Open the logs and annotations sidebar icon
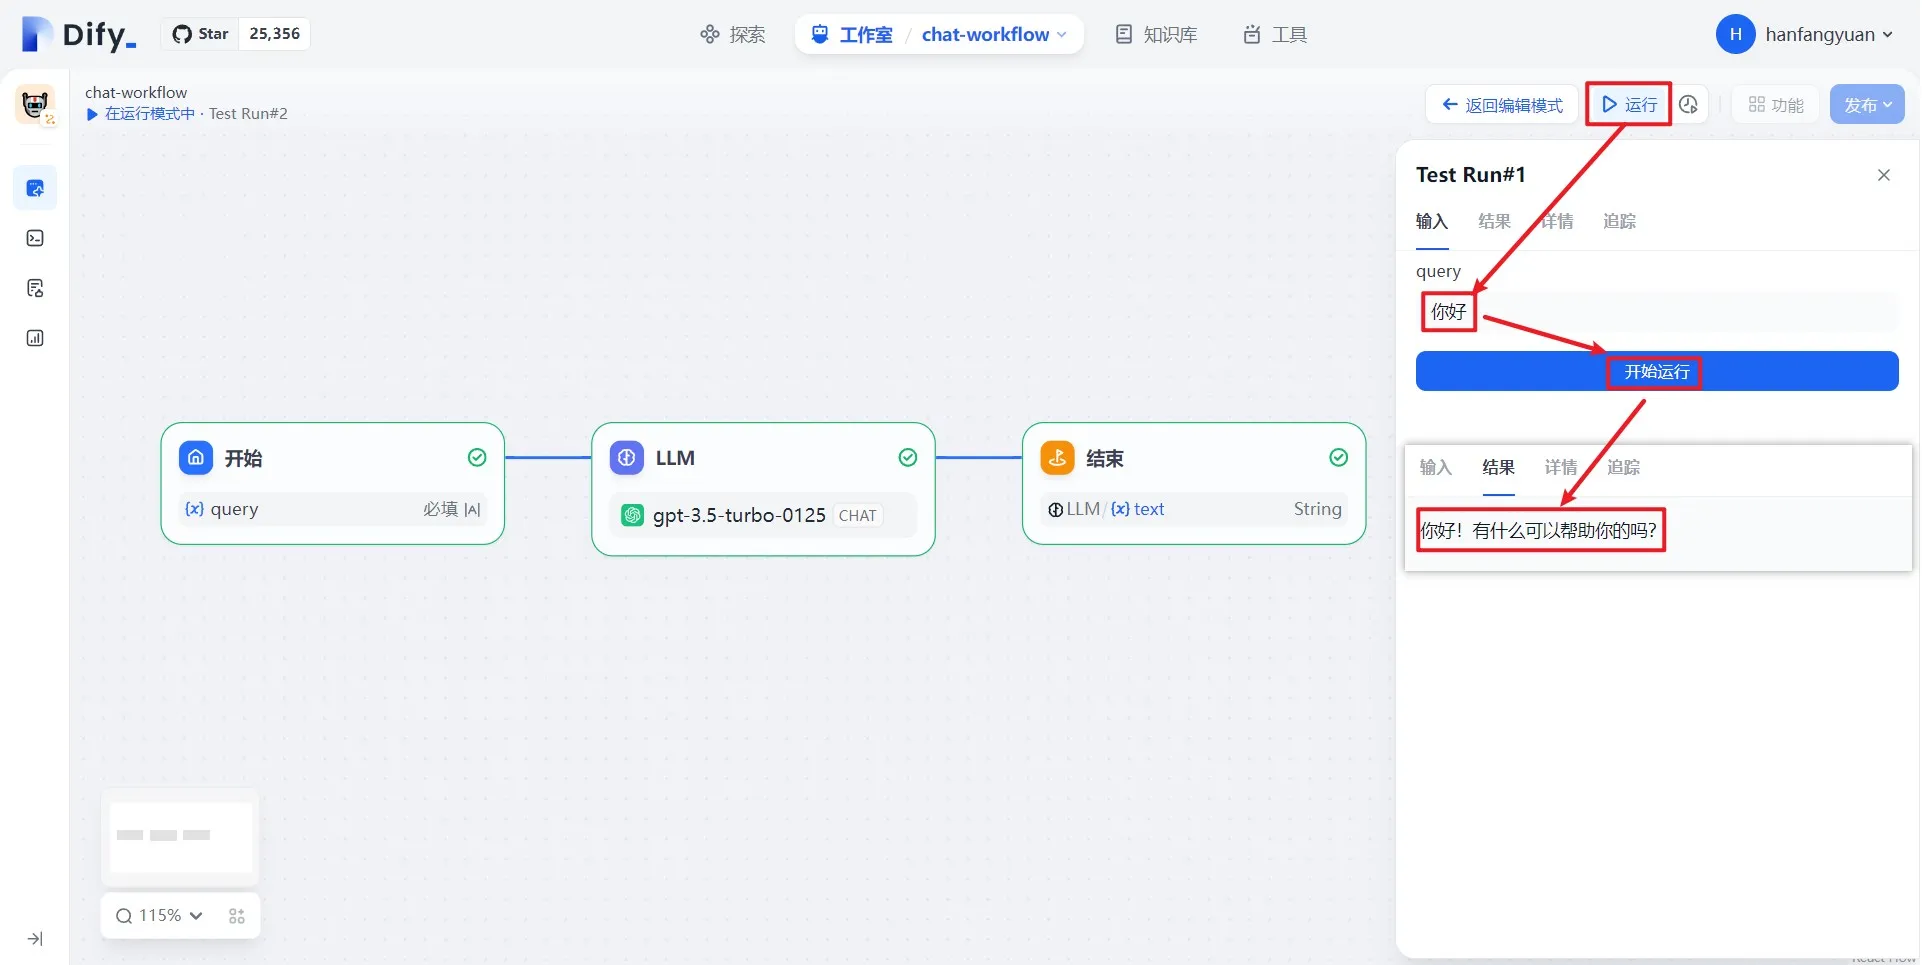The image size is (1922, 965). click(x=35, y=289)
